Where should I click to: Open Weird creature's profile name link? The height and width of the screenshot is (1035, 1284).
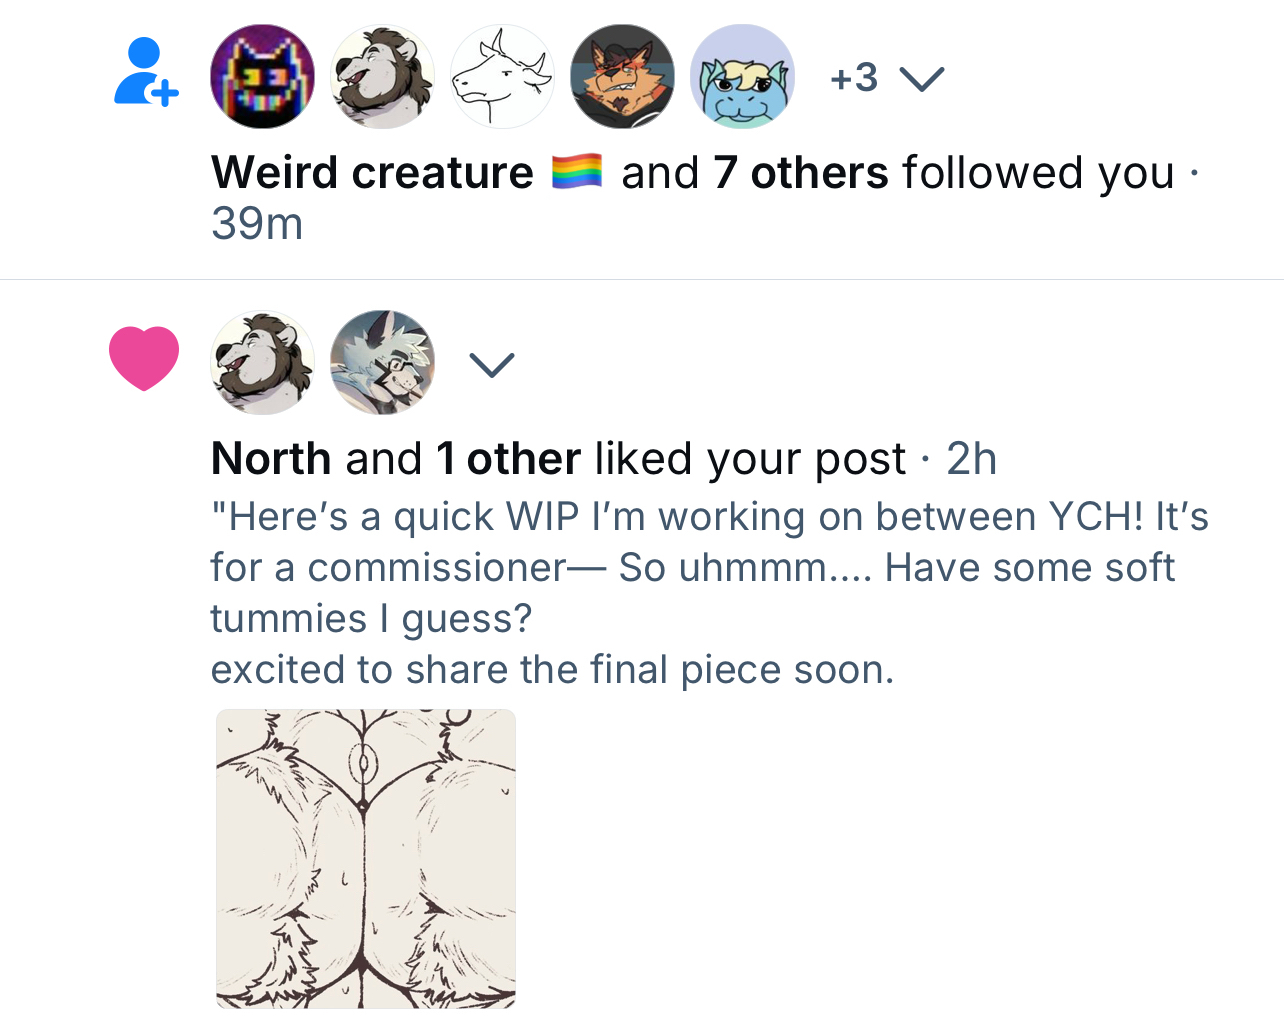[372, 172]
